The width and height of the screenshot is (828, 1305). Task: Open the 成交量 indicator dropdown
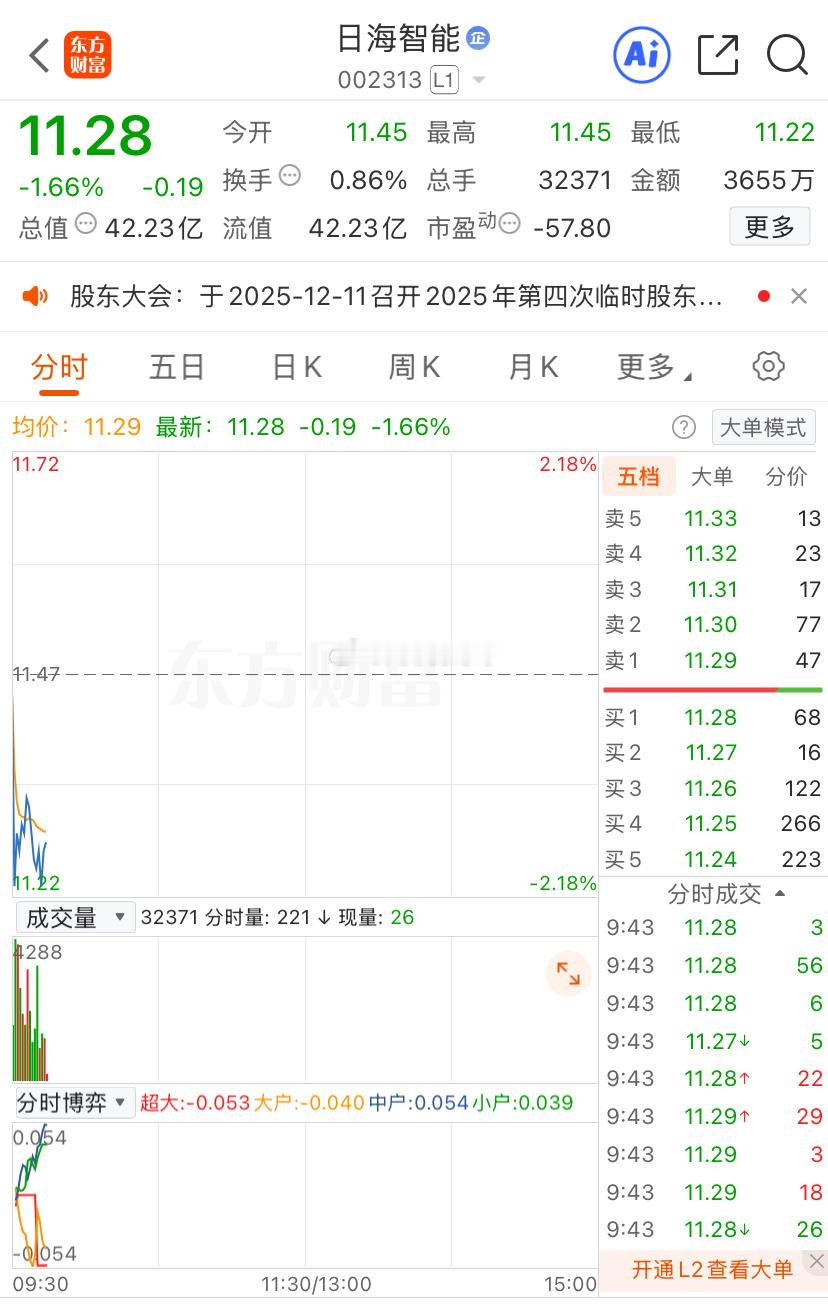(75, 916)
